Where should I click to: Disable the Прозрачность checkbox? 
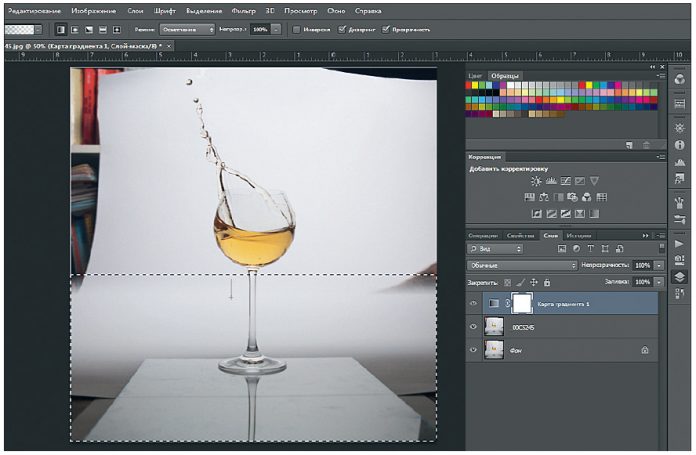click(x=386, y=29)
